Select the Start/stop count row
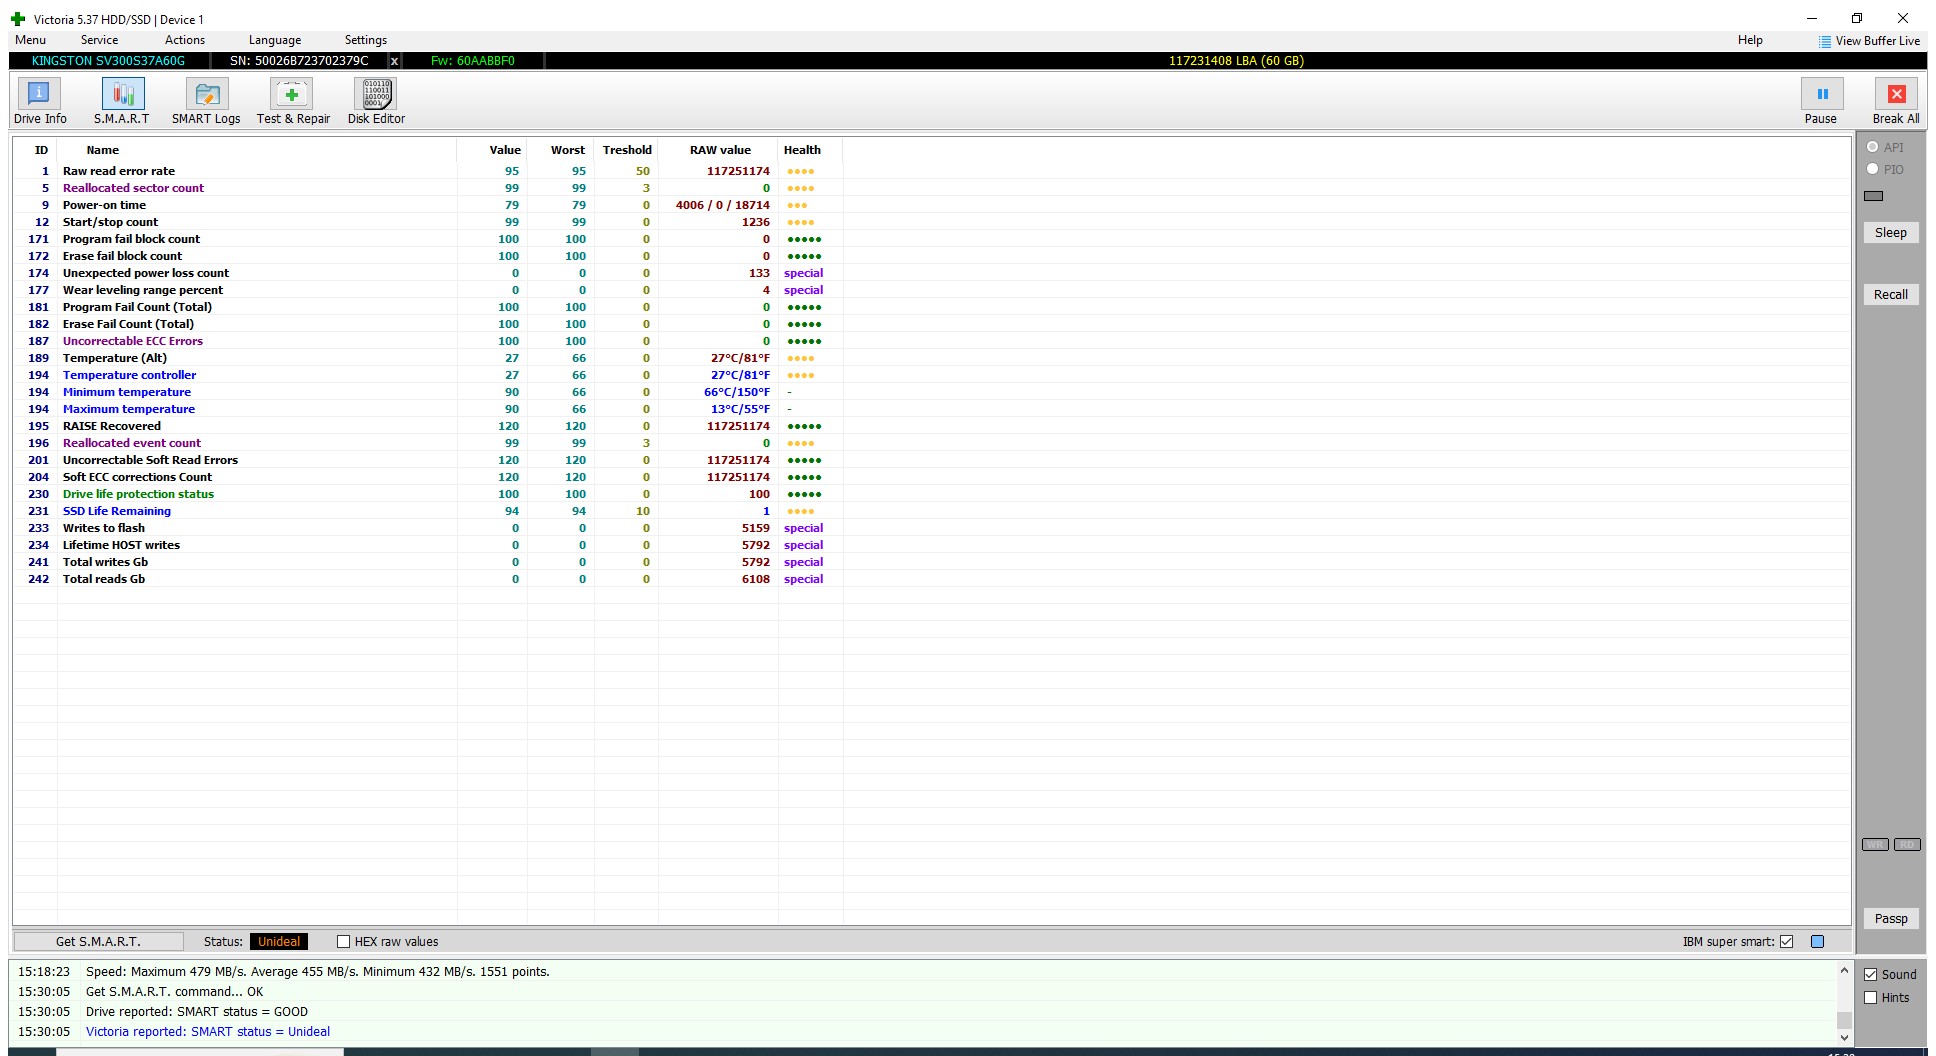This screenshot has width=1936, height=1056. 428,222
